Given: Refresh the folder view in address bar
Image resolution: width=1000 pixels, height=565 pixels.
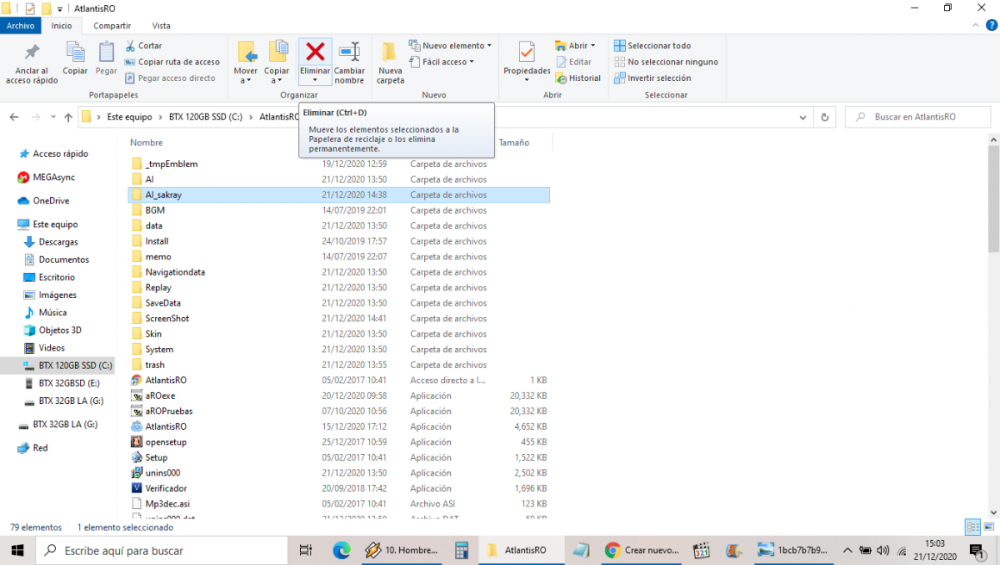Looking at the screenshot, I should click(825, 117).
